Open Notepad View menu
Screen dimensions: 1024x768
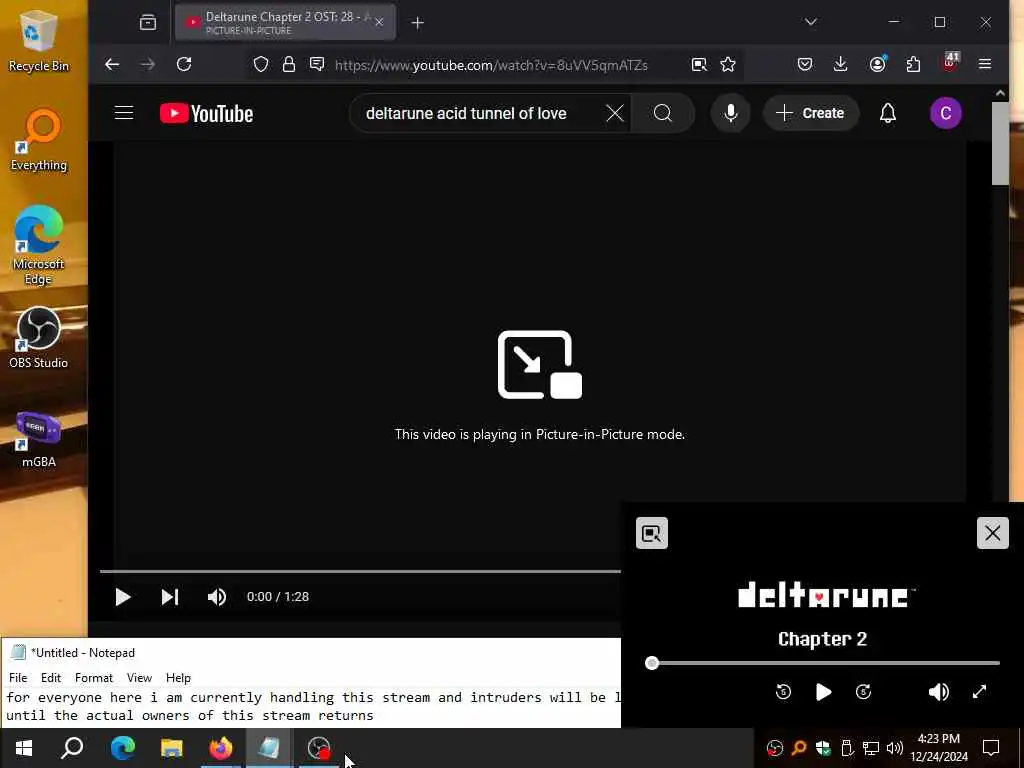point(139,678)
